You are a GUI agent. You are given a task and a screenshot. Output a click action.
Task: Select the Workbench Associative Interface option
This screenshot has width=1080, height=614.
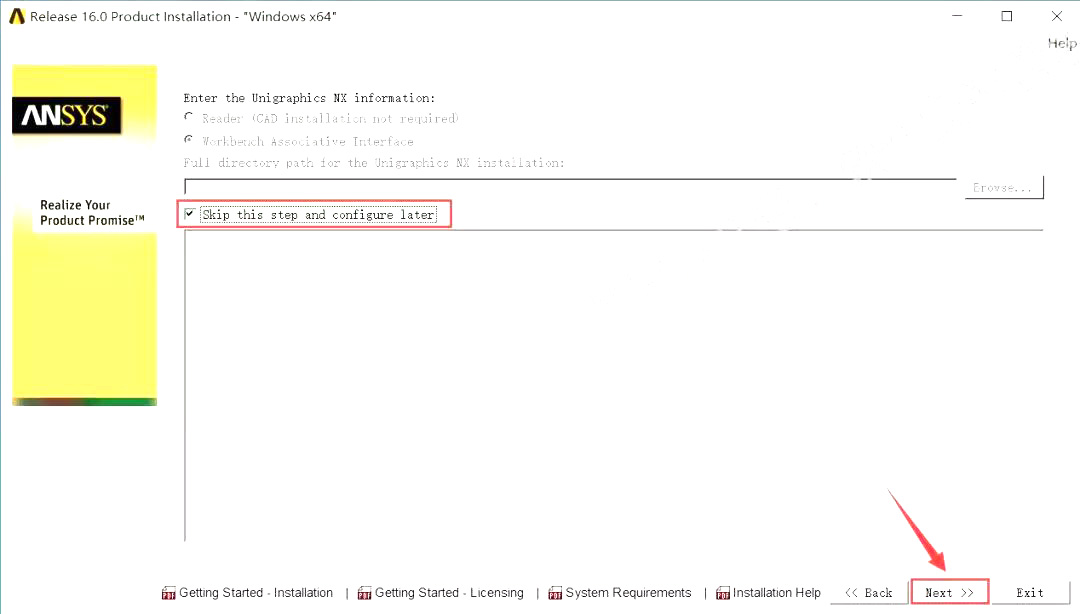tap(189, 140)
